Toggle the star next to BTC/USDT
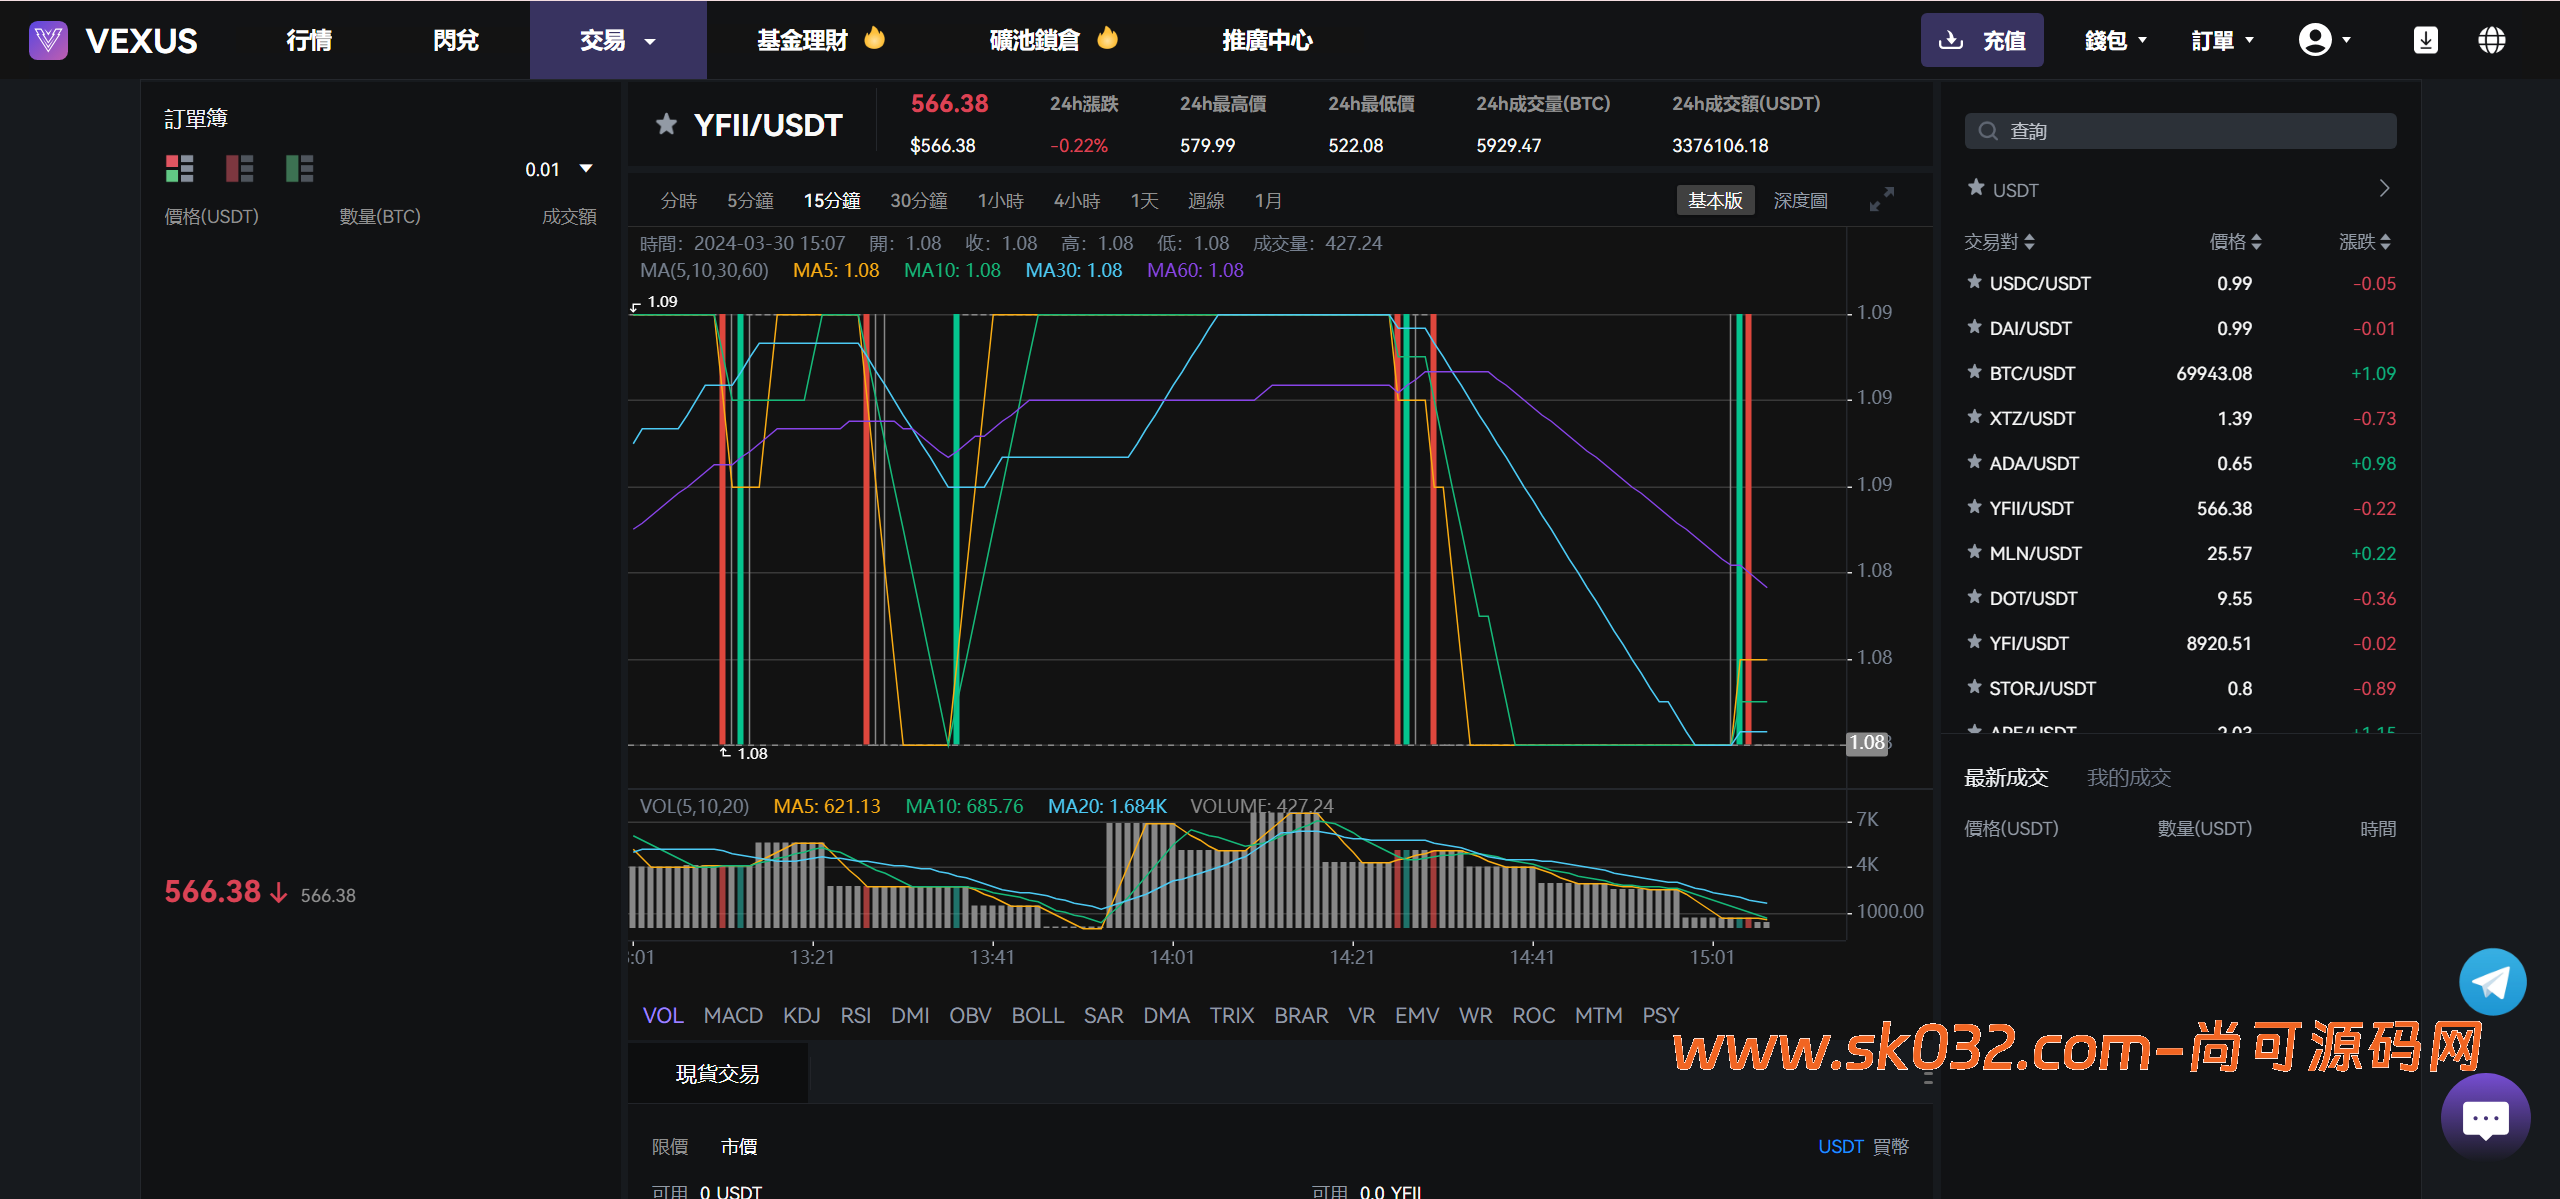Screen dimensions: 2560x1199 pos(1974,373)
